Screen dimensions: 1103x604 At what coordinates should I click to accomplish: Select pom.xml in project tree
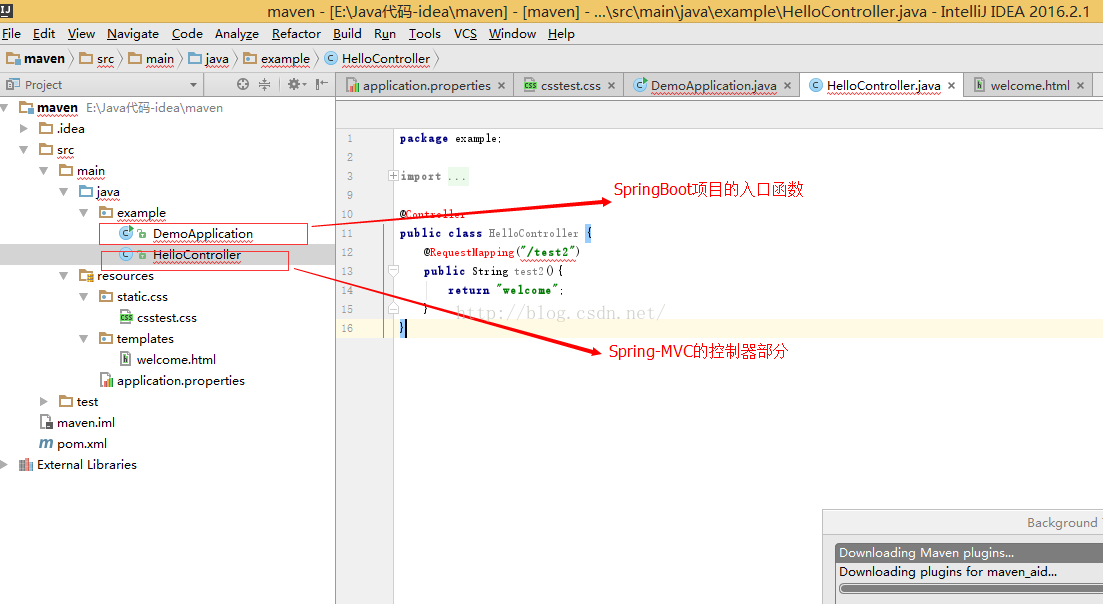(82, 444)
